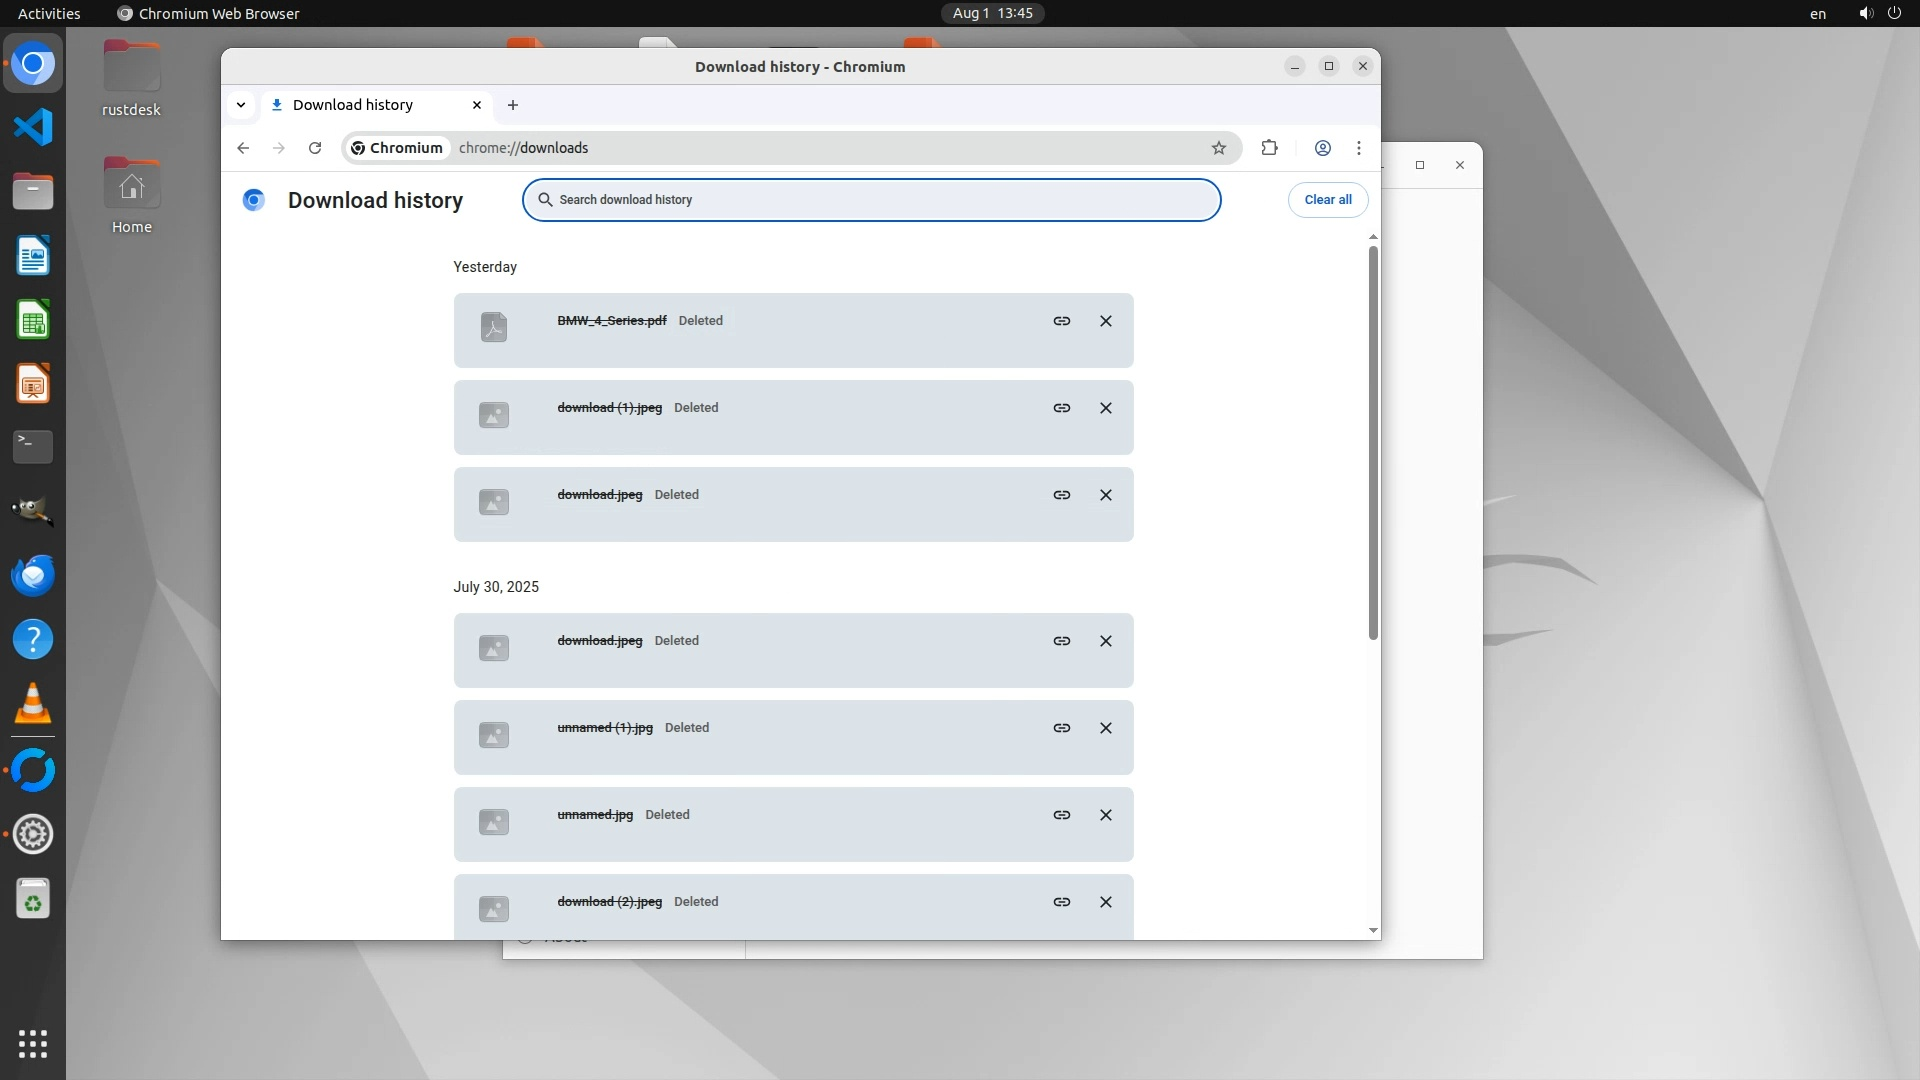Open the profile account icon
1920x1080 pixels.
pos(1322,148)
